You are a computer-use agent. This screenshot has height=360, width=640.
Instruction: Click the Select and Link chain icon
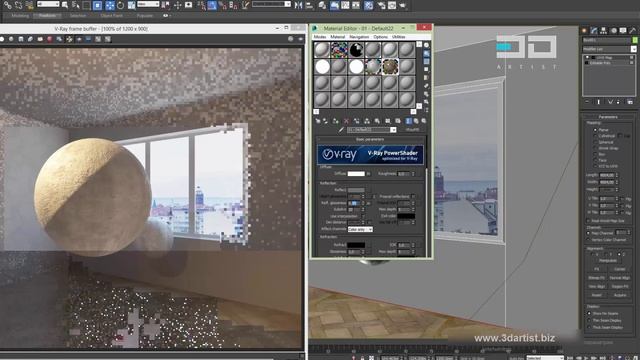(x=8, y=5)
